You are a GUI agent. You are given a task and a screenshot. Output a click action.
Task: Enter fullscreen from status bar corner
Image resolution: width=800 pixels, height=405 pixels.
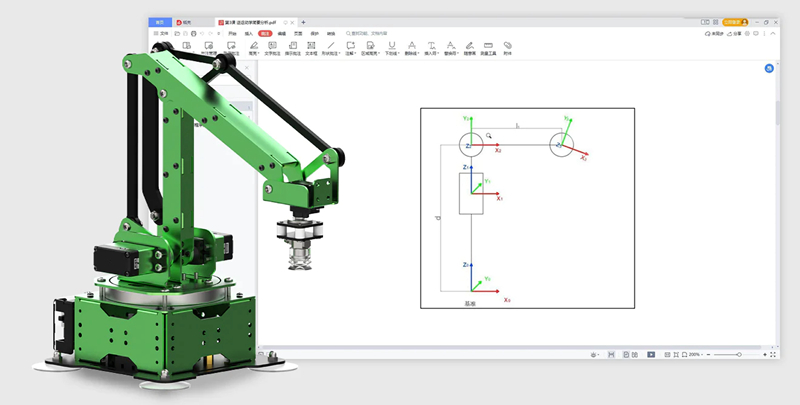(x=772, y=354)
